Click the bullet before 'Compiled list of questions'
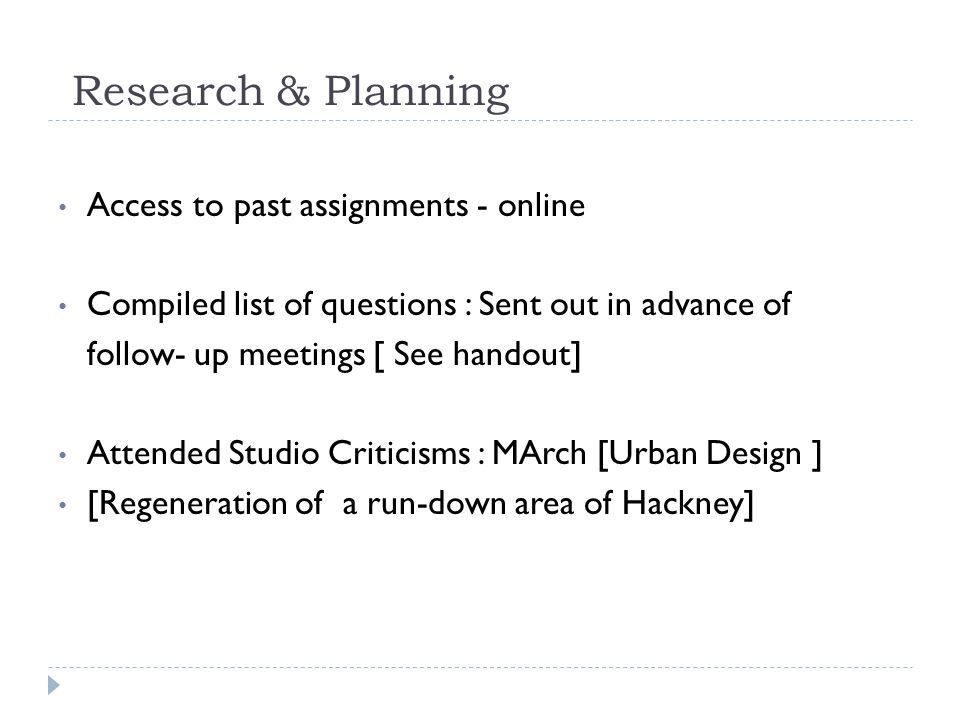This screenshot has height=720, width=960. pyautogui.click(x=62, y=306)
